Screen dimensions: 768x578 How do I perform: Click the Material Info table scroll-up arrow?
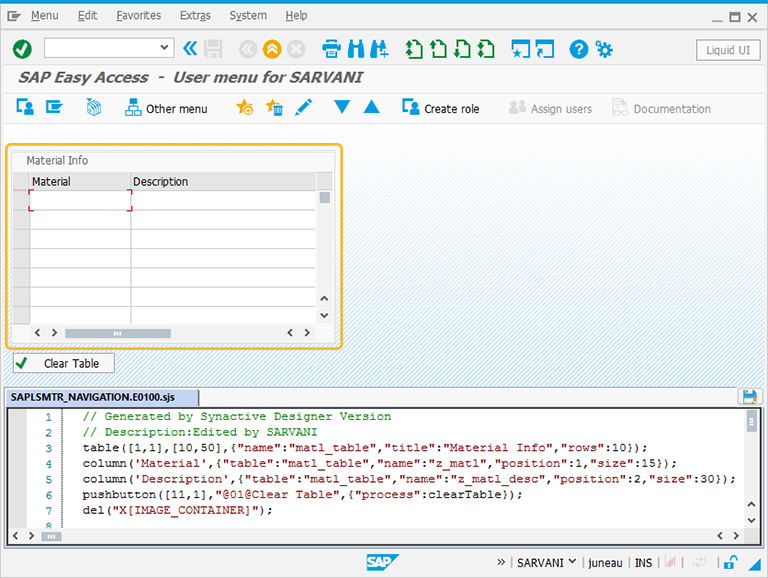coord(324,298)
